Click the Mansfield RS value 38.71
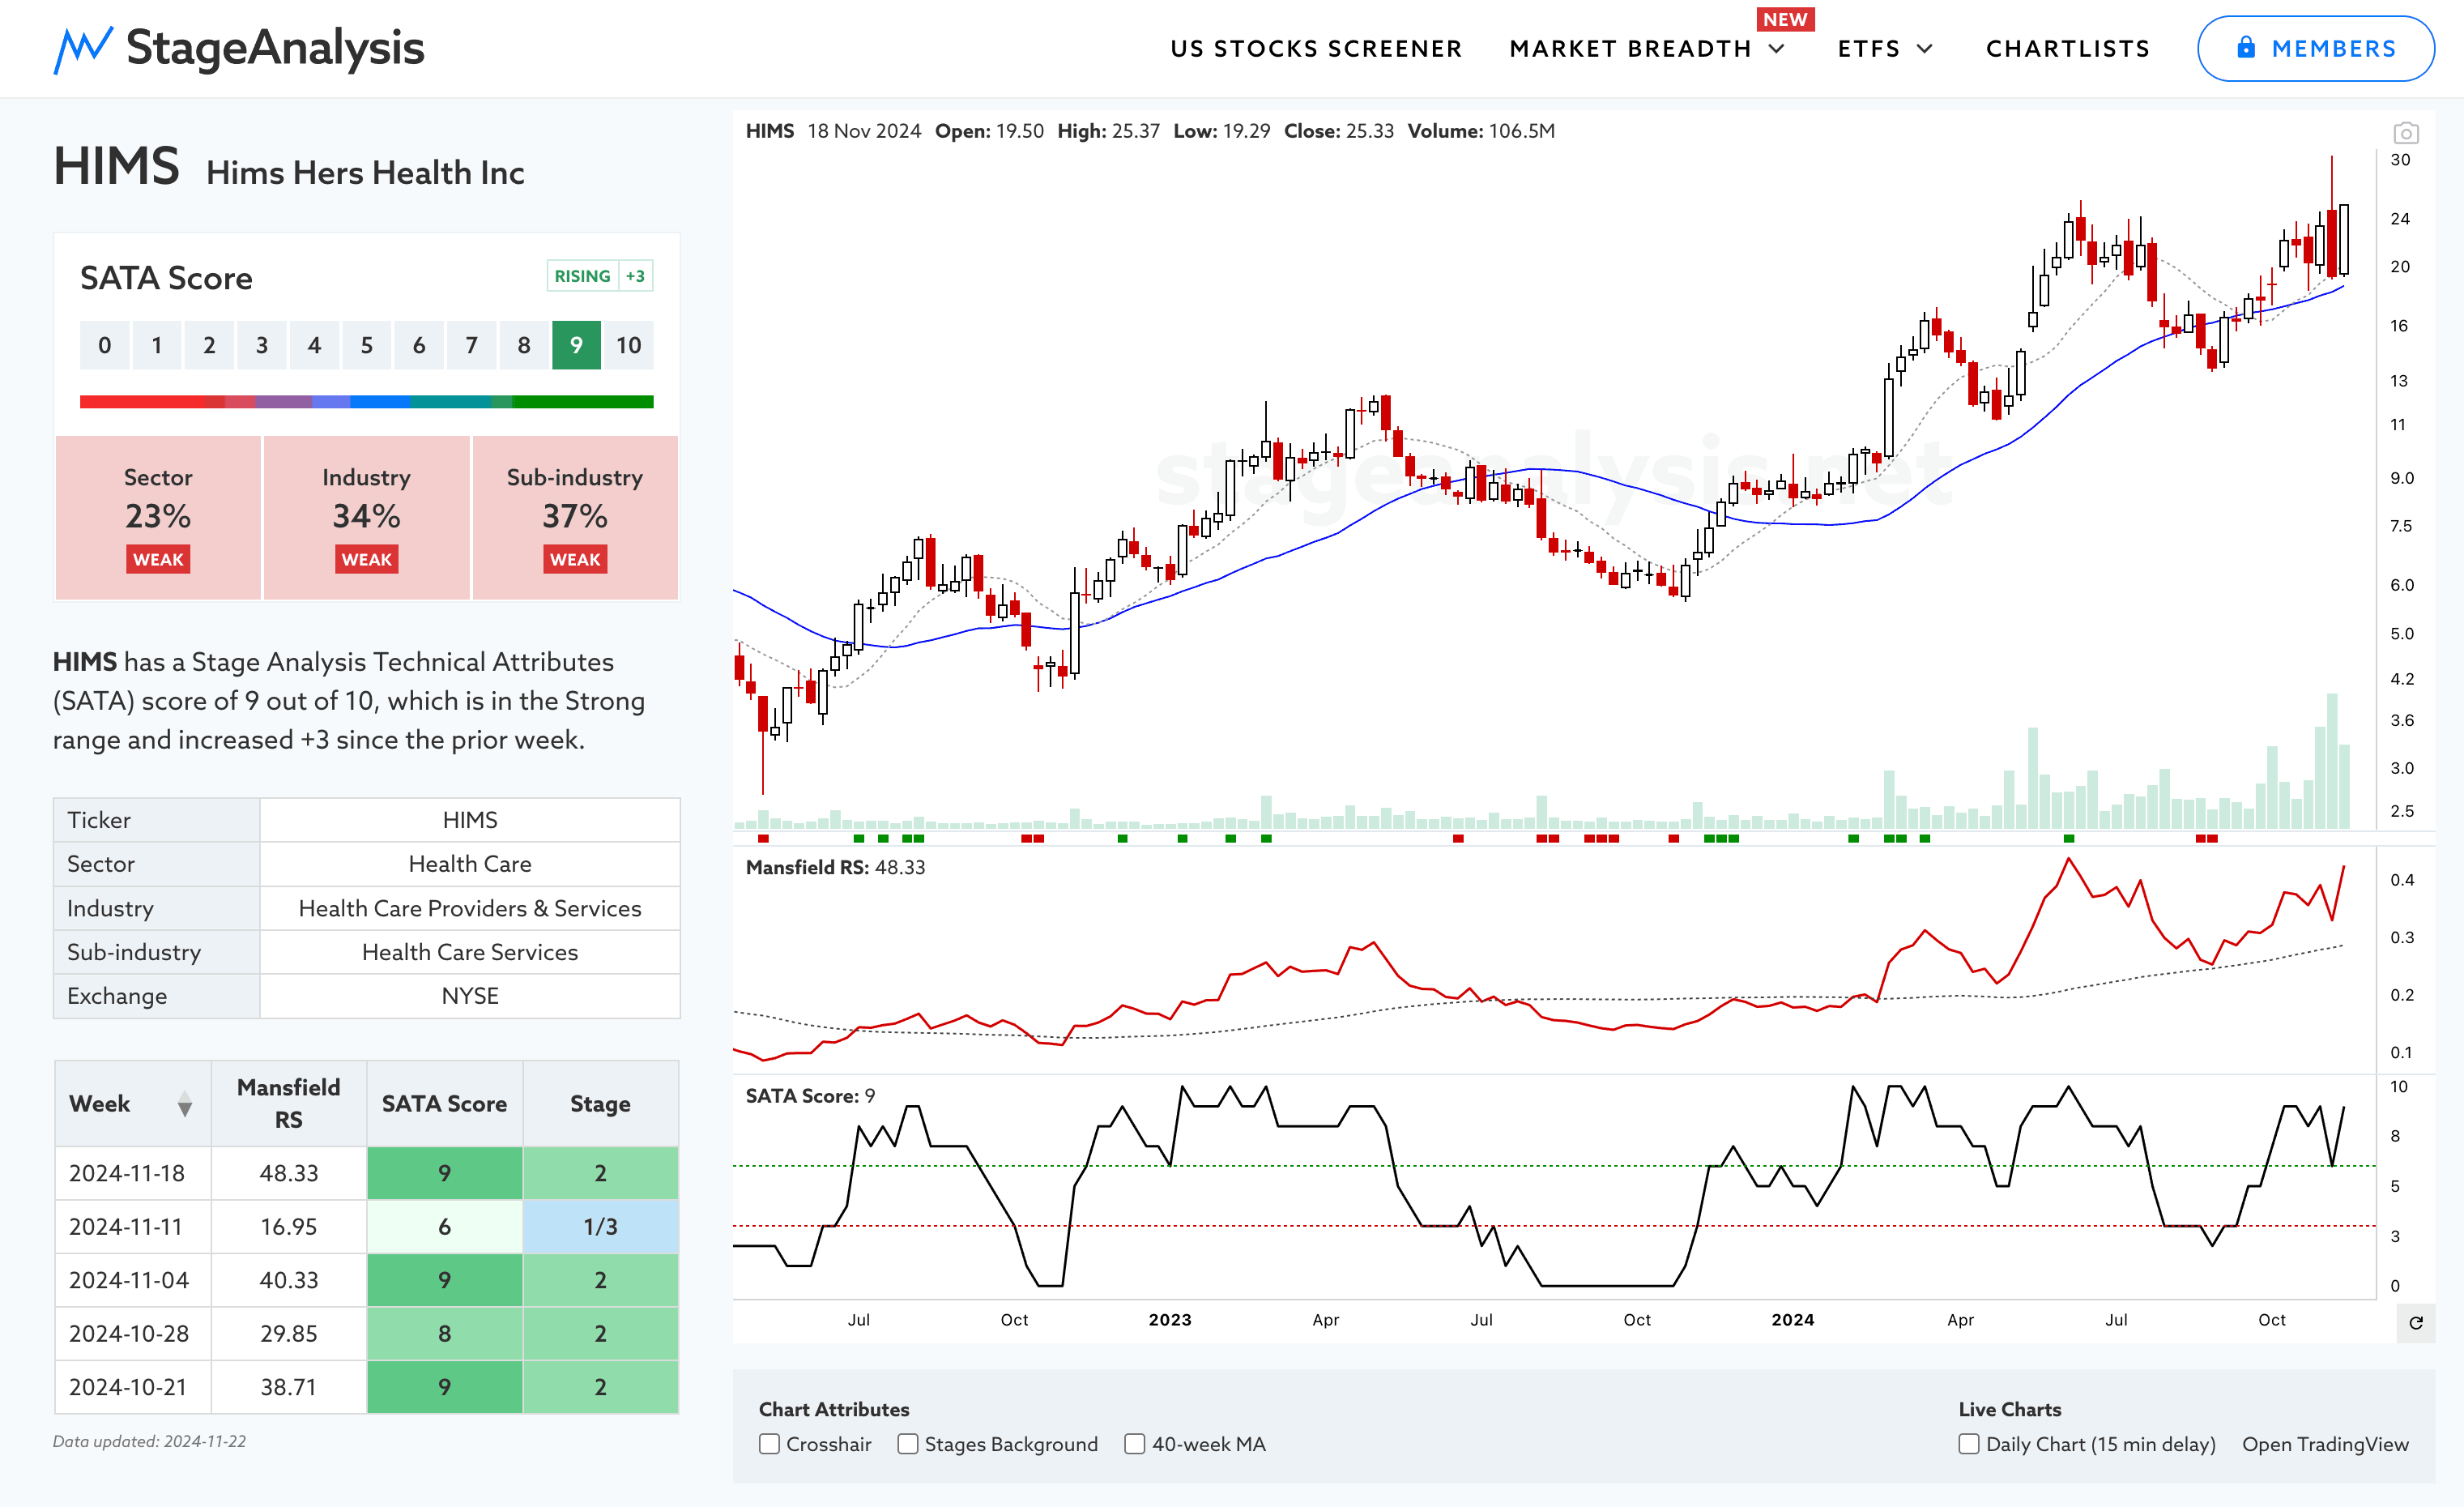 pyautogui.click(x=288, y=1387)
